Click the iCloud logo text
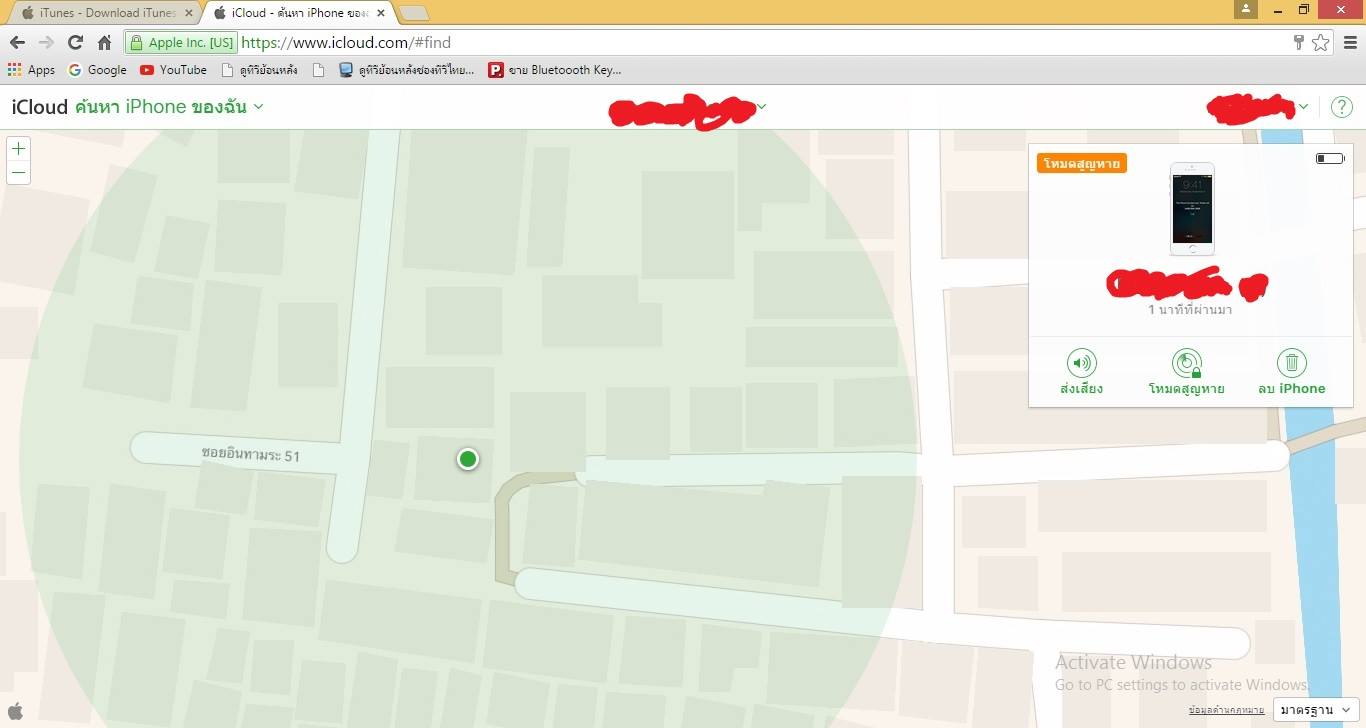Viewport: 1366px width, 728px height. tap(40, 107)
